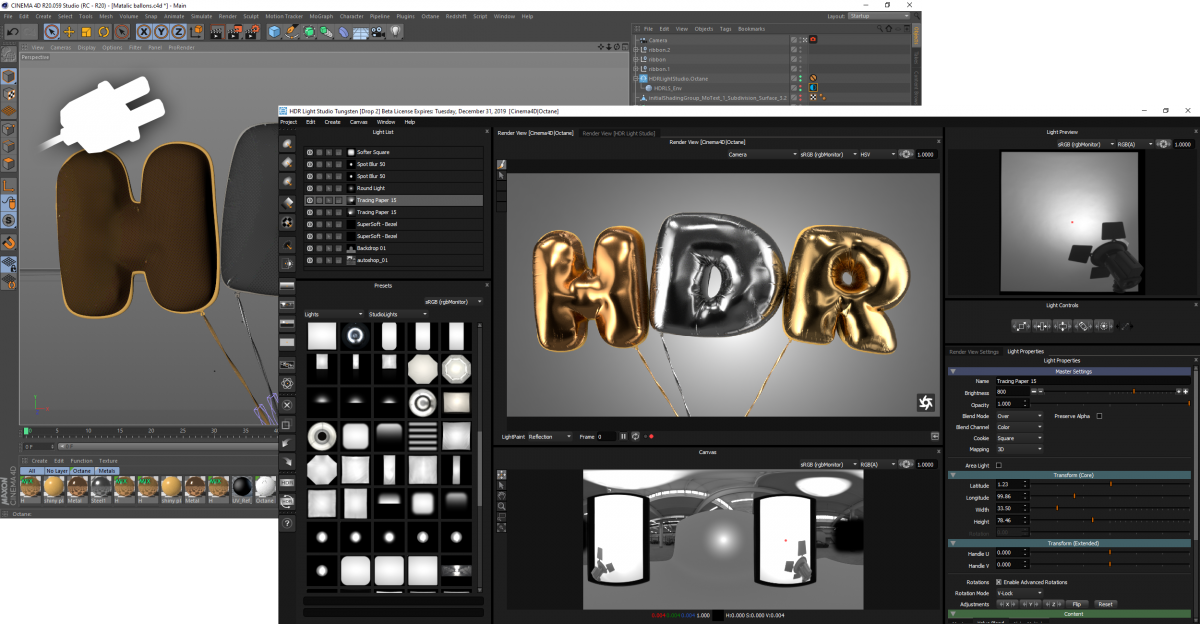Toggle Z axis lock in Cinema 4D

179,32
